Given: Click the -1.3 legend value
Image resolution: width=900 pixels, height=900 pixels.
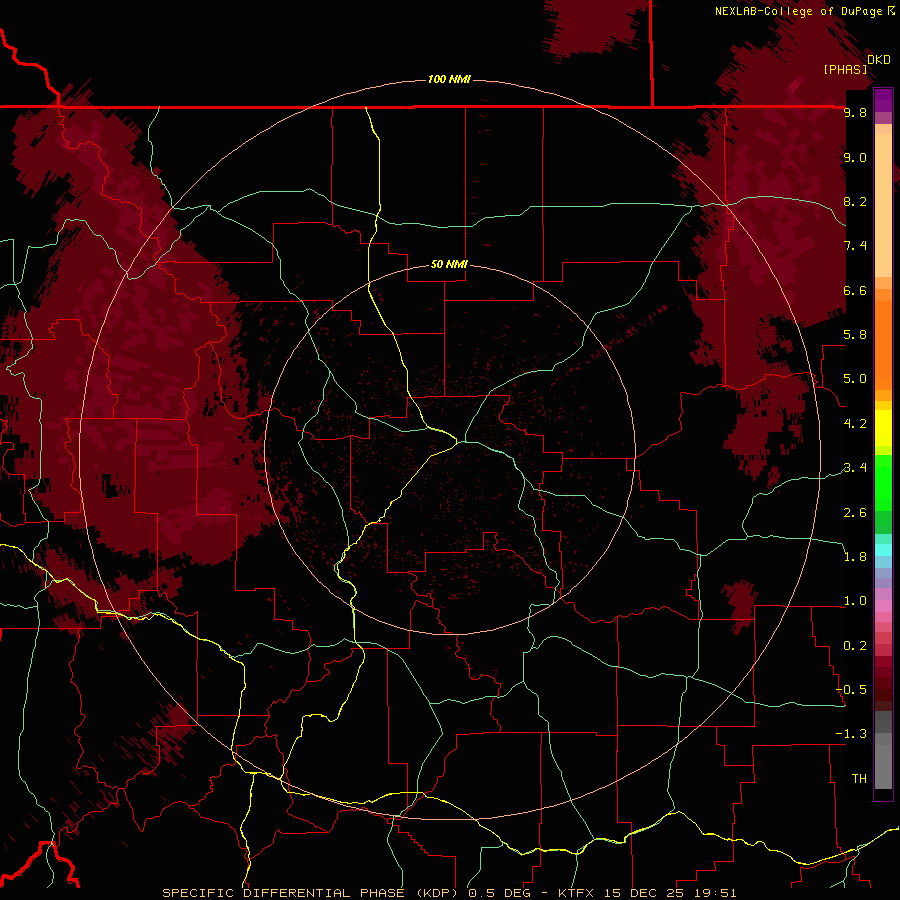Looking at the screenshot, I should click(852, 734).
